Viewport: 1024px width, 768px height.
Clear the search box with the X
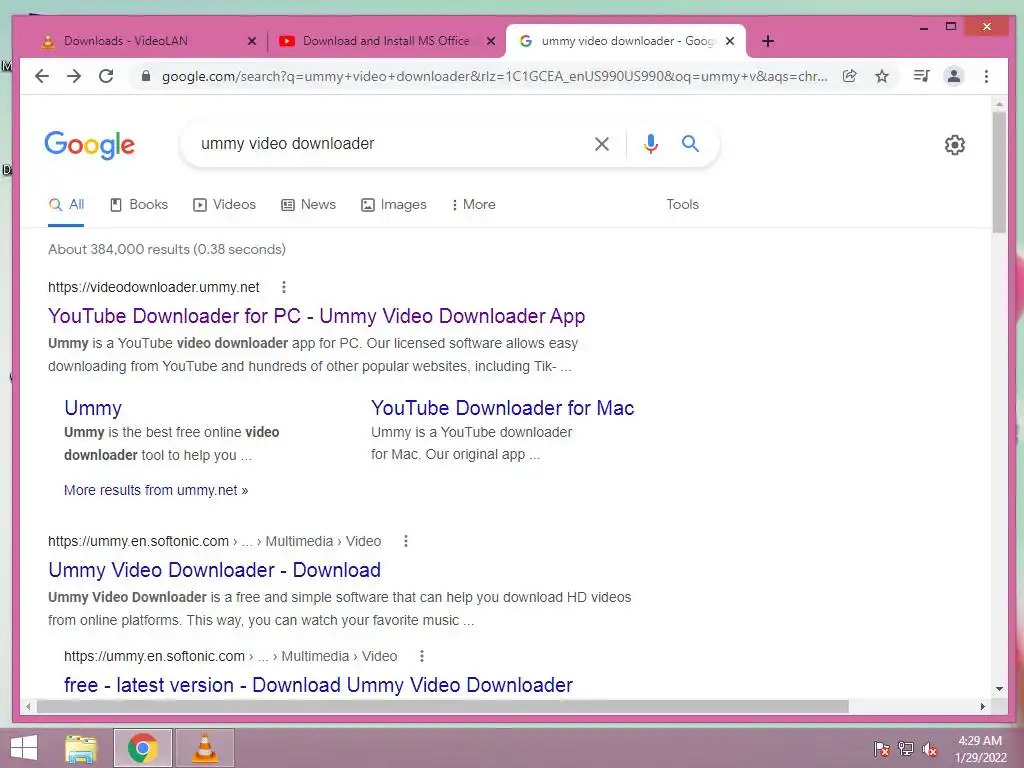tap(601, 144)
